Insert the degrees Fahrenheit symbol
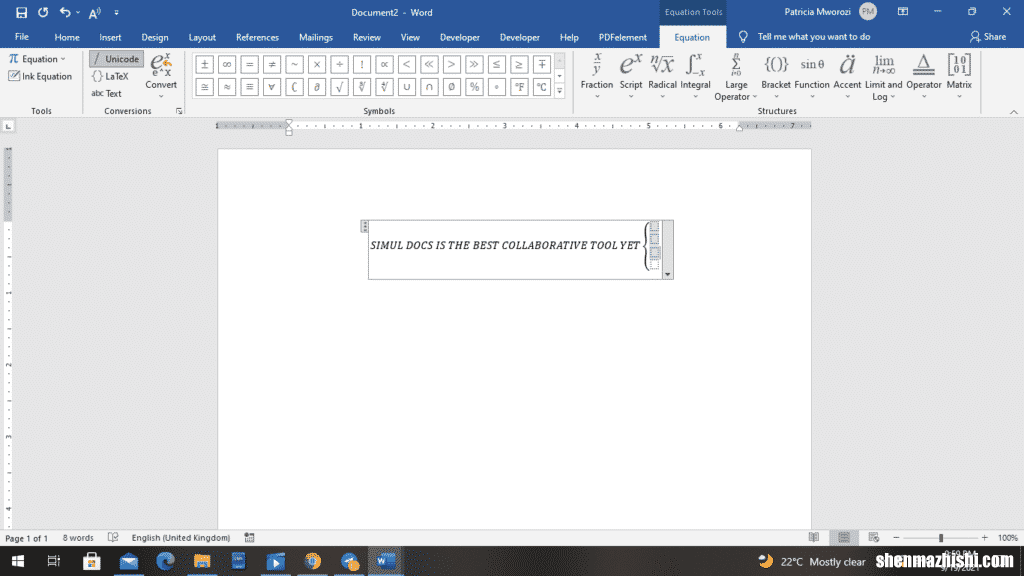 click(x=519, y=87)
